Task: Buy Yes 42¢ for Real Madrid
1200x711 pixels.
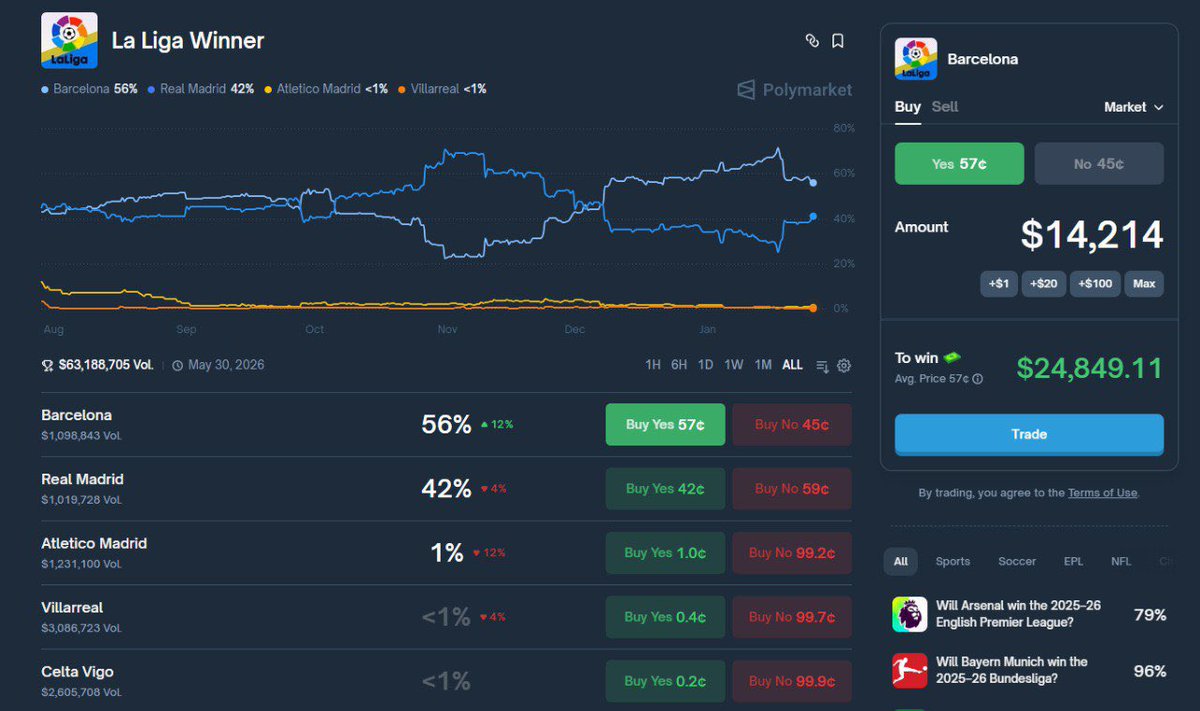Action: (x=665, y=489)
